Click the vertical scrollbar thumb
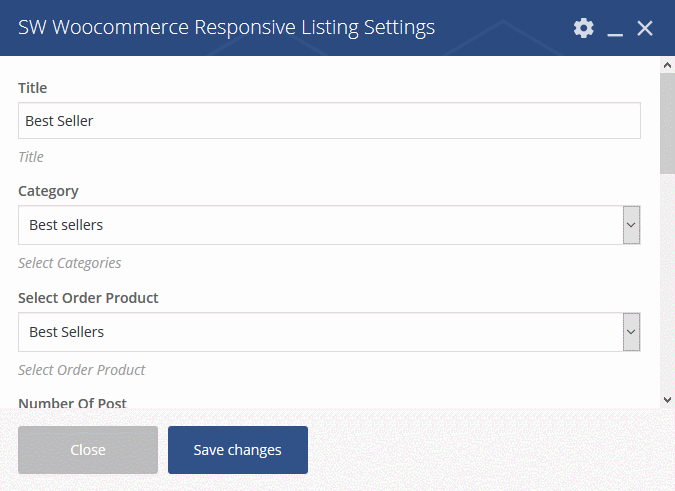This screenshot has width=675, height=491. coord(667,124)
